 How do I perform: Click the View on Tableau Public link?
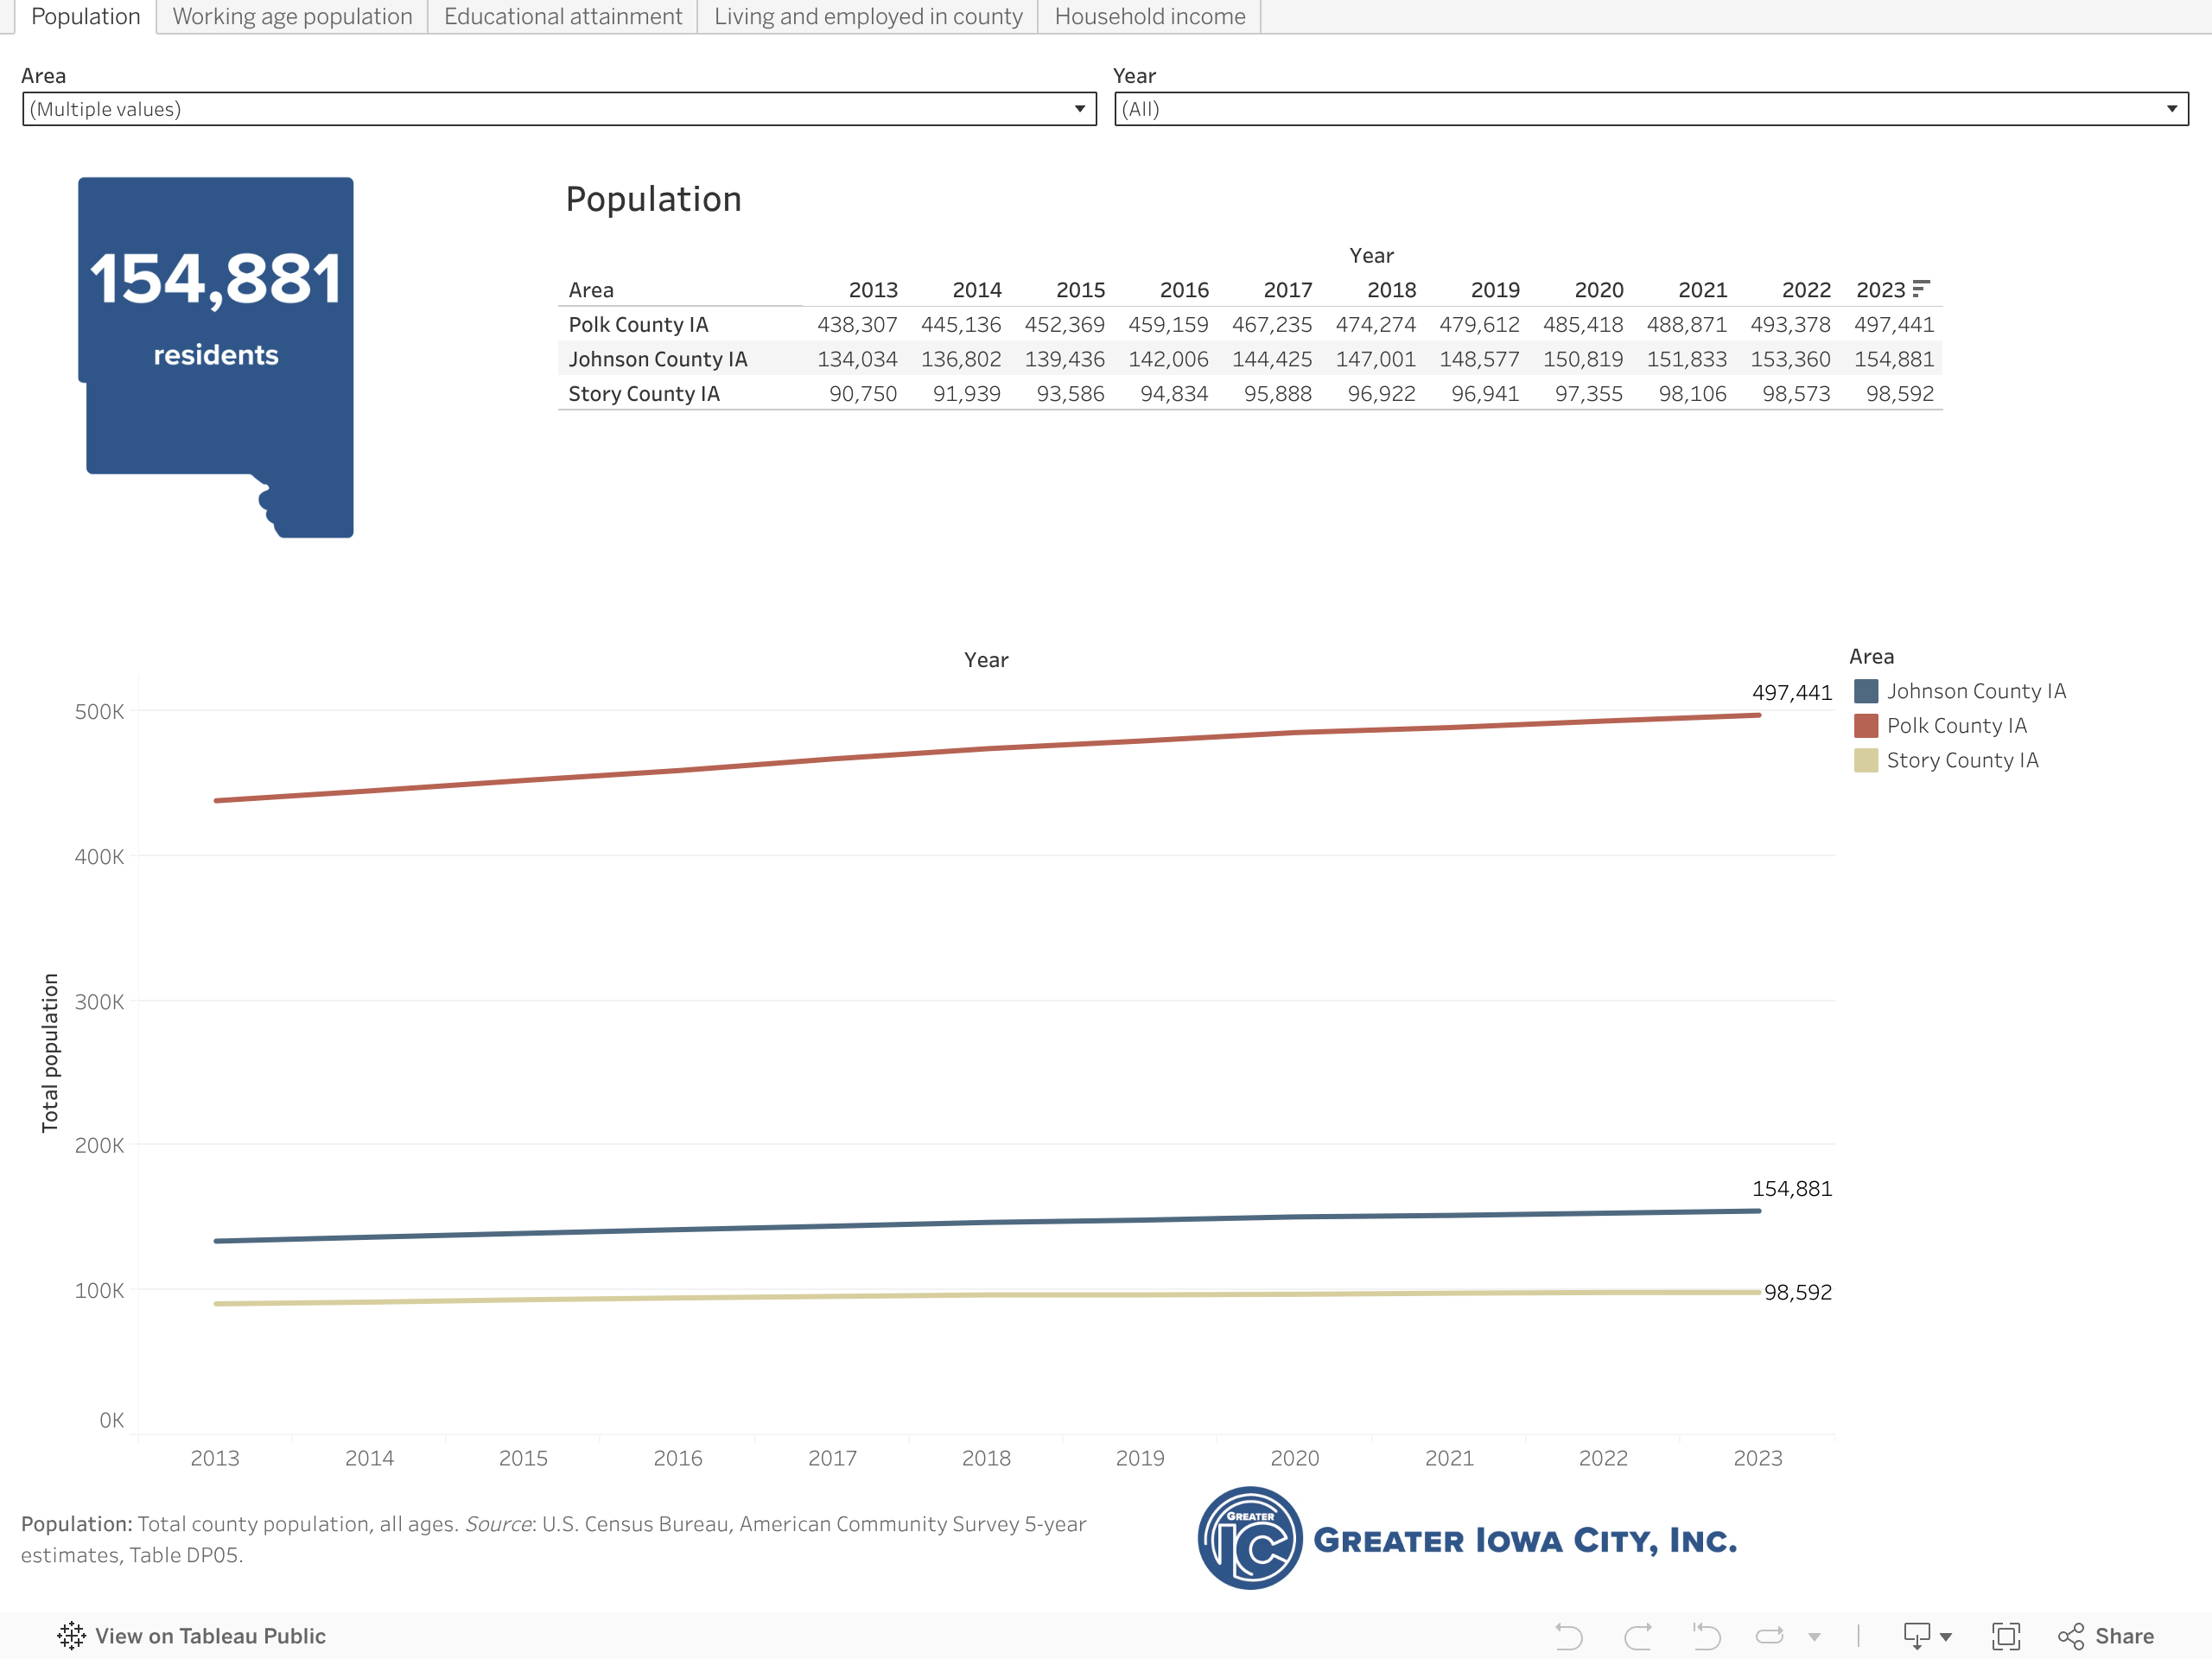click(210, 1636)
